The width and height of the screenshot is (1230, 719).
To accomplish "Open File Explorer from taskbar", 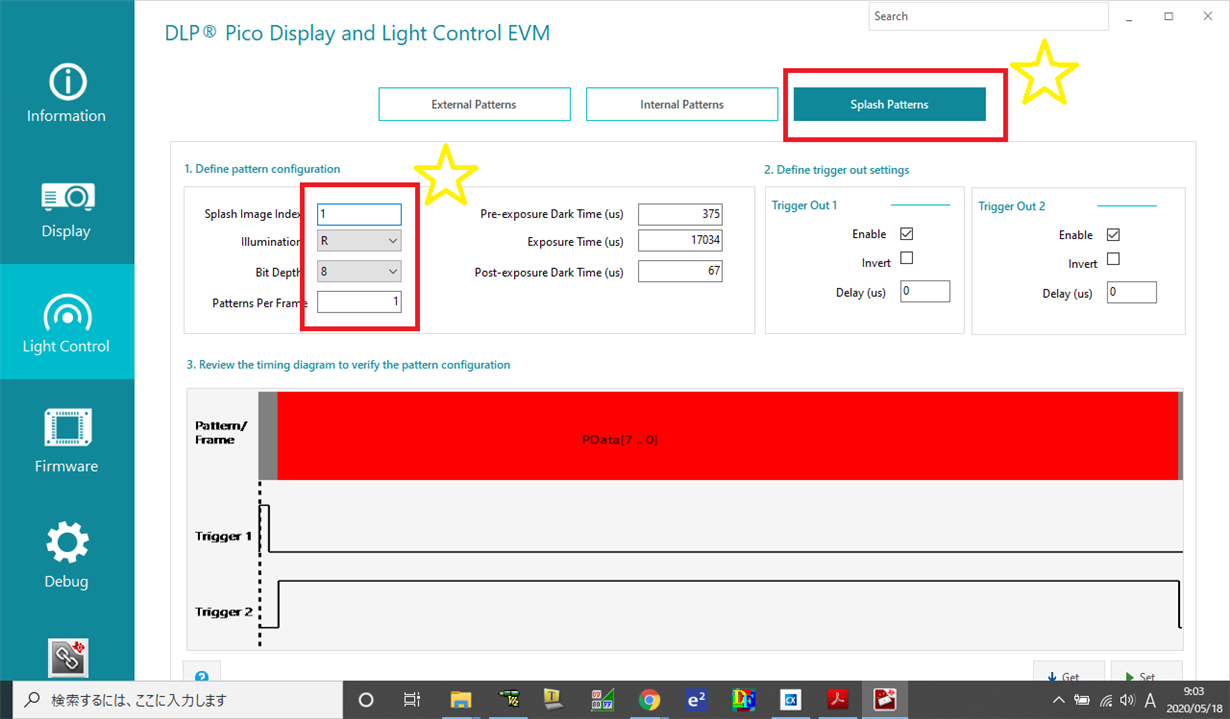I will point(460,700).
